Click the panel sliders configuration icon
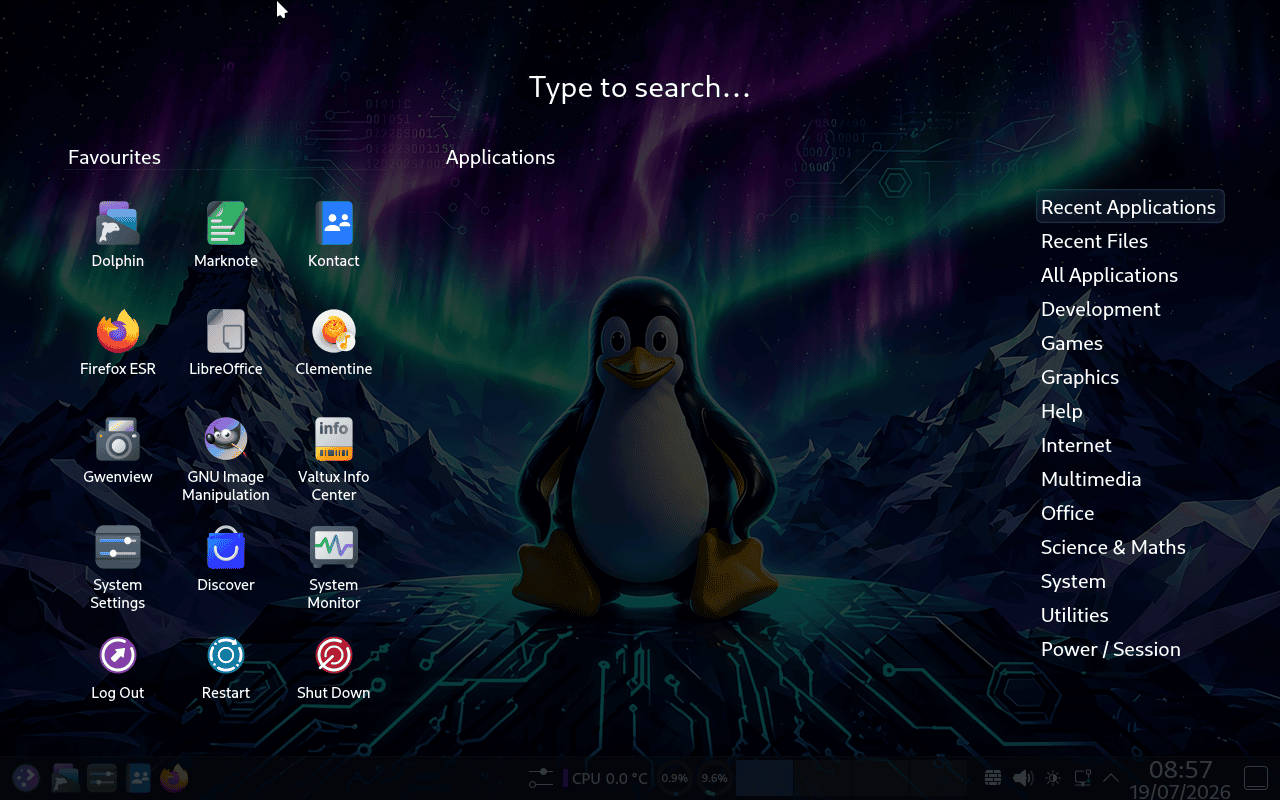 point(541,777)
